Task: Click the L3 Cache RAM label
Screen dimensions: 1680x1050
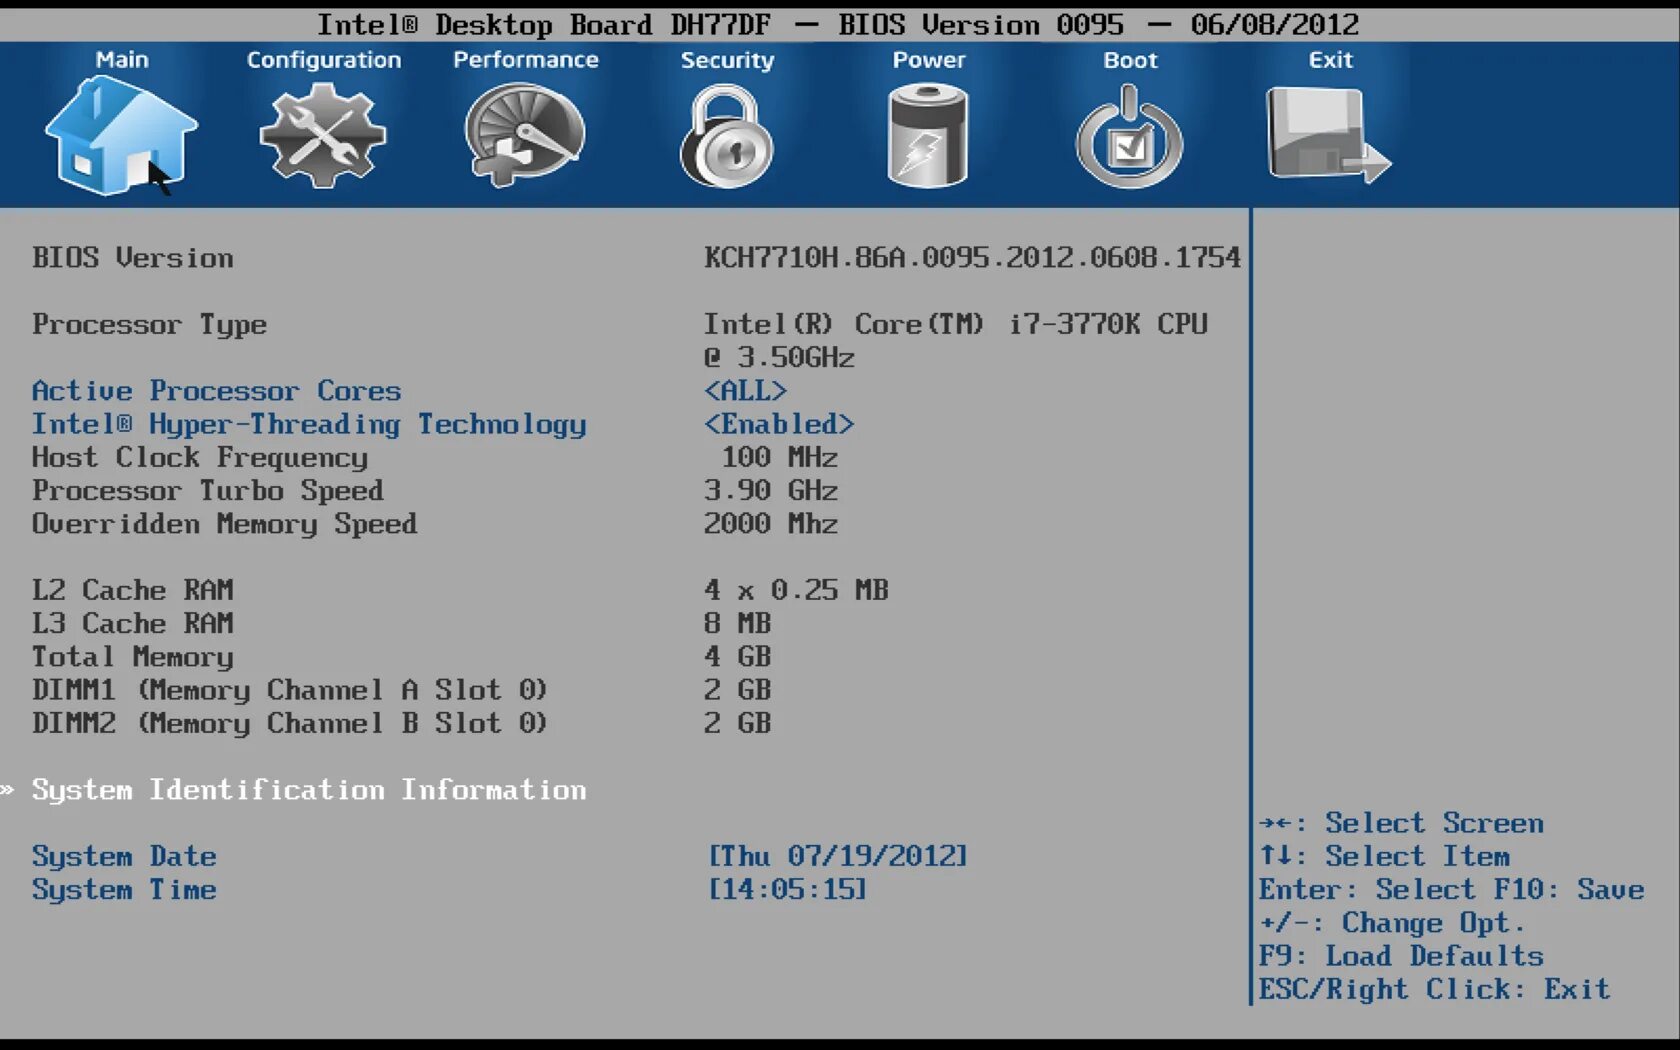Action: pos(133,623)
